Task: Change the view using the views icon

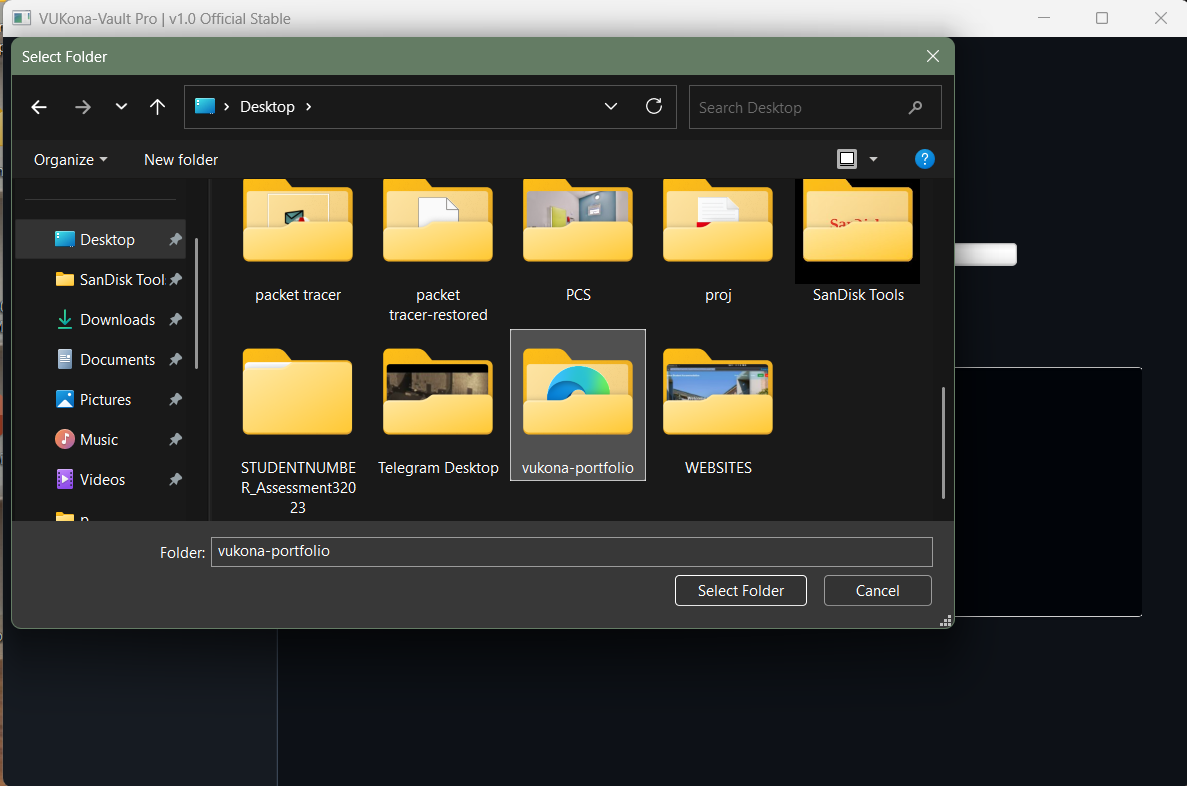Action: click(846, 158)
